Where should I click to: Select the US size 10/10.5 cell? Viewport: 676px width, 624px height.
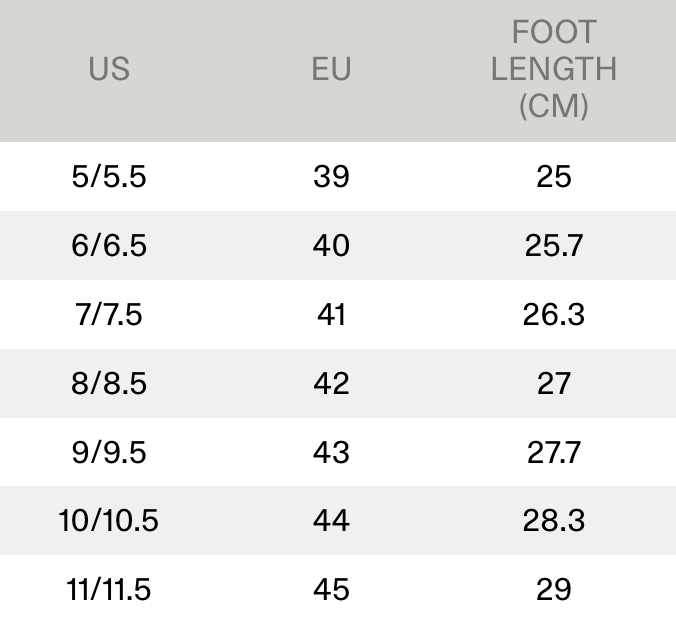click(109, 521)
